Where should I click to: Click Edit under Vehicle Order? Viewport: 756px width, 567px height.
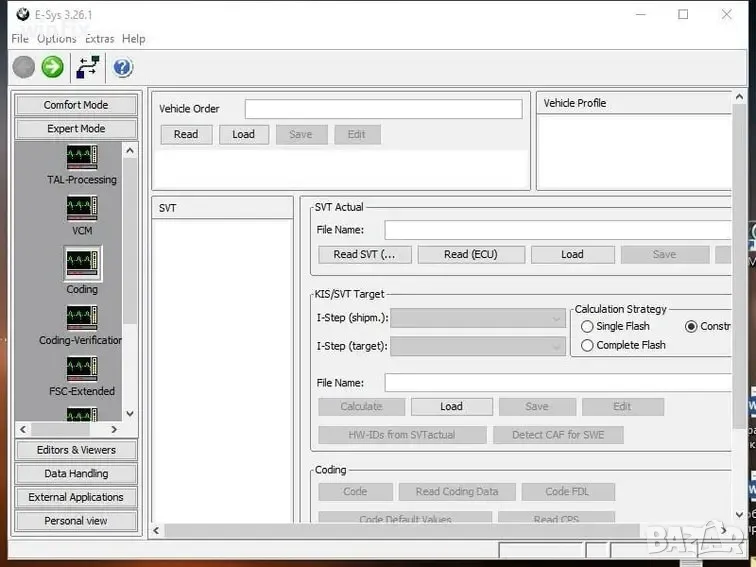point(357,135)
